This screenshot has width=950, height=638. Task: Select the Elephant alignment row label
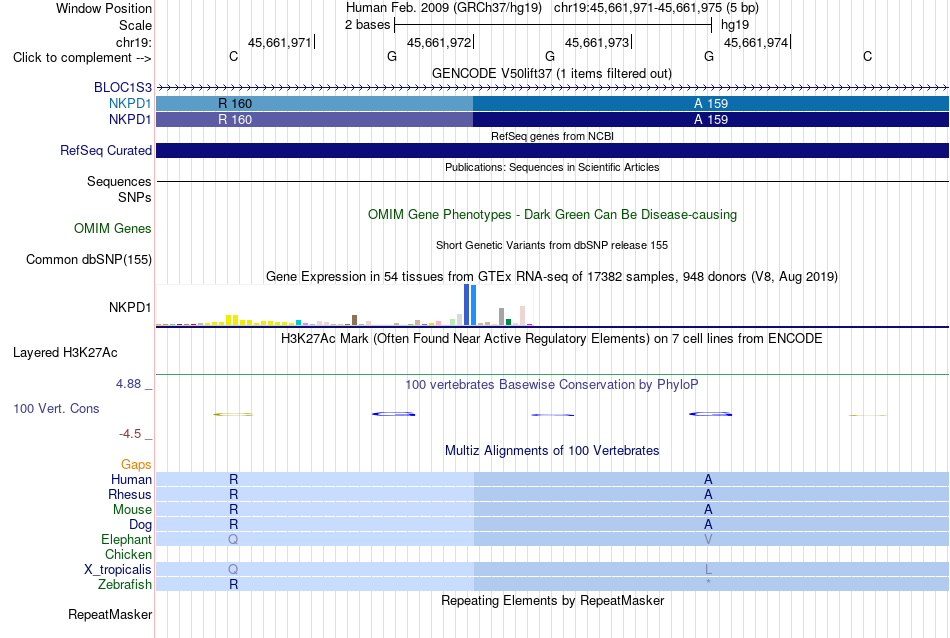click(x=126, y=539)
